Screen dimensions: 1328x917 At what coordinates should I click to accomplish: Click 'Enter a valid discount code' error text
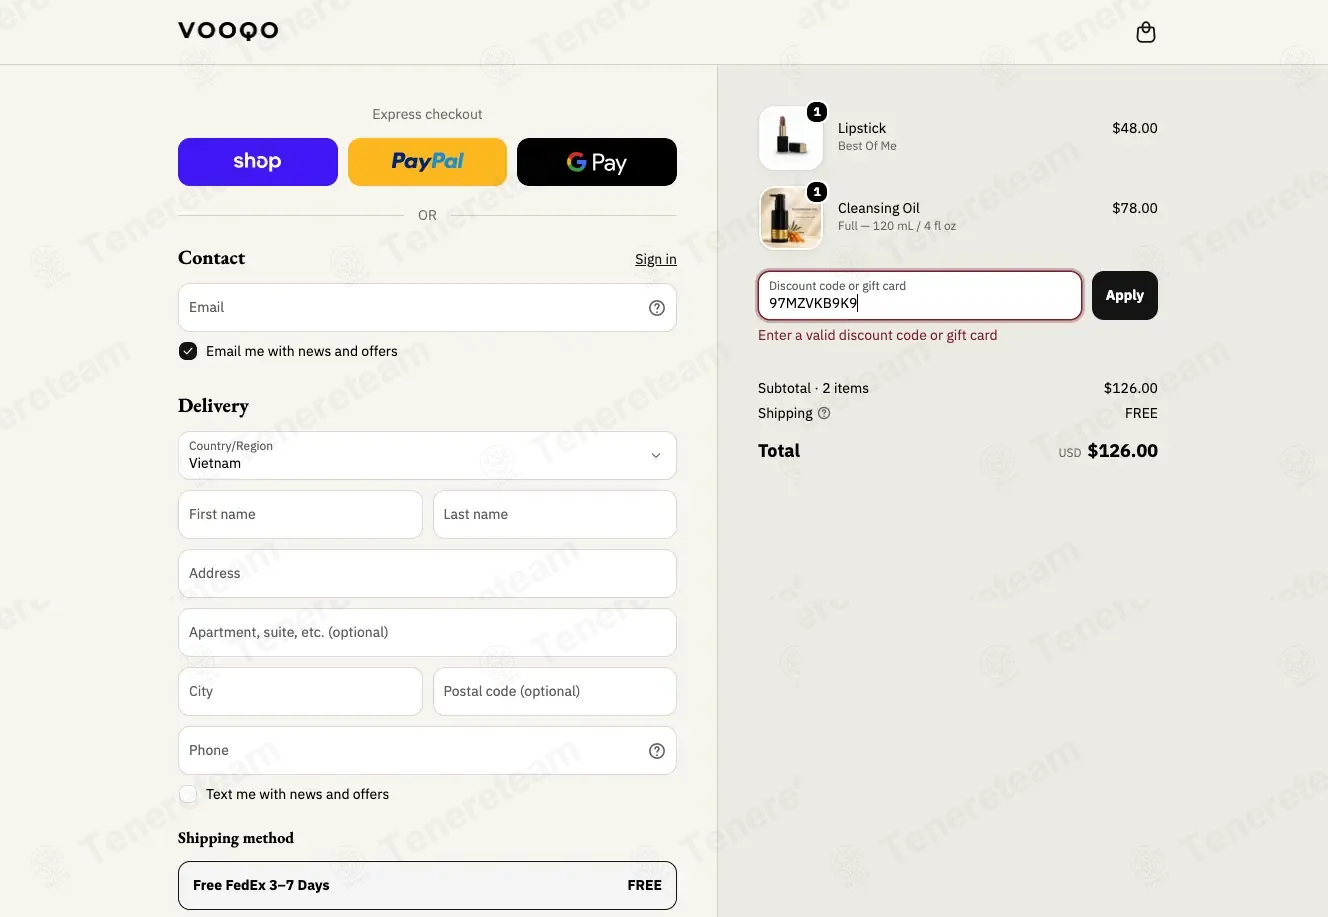pyautogui.click(x=877, y=335)
